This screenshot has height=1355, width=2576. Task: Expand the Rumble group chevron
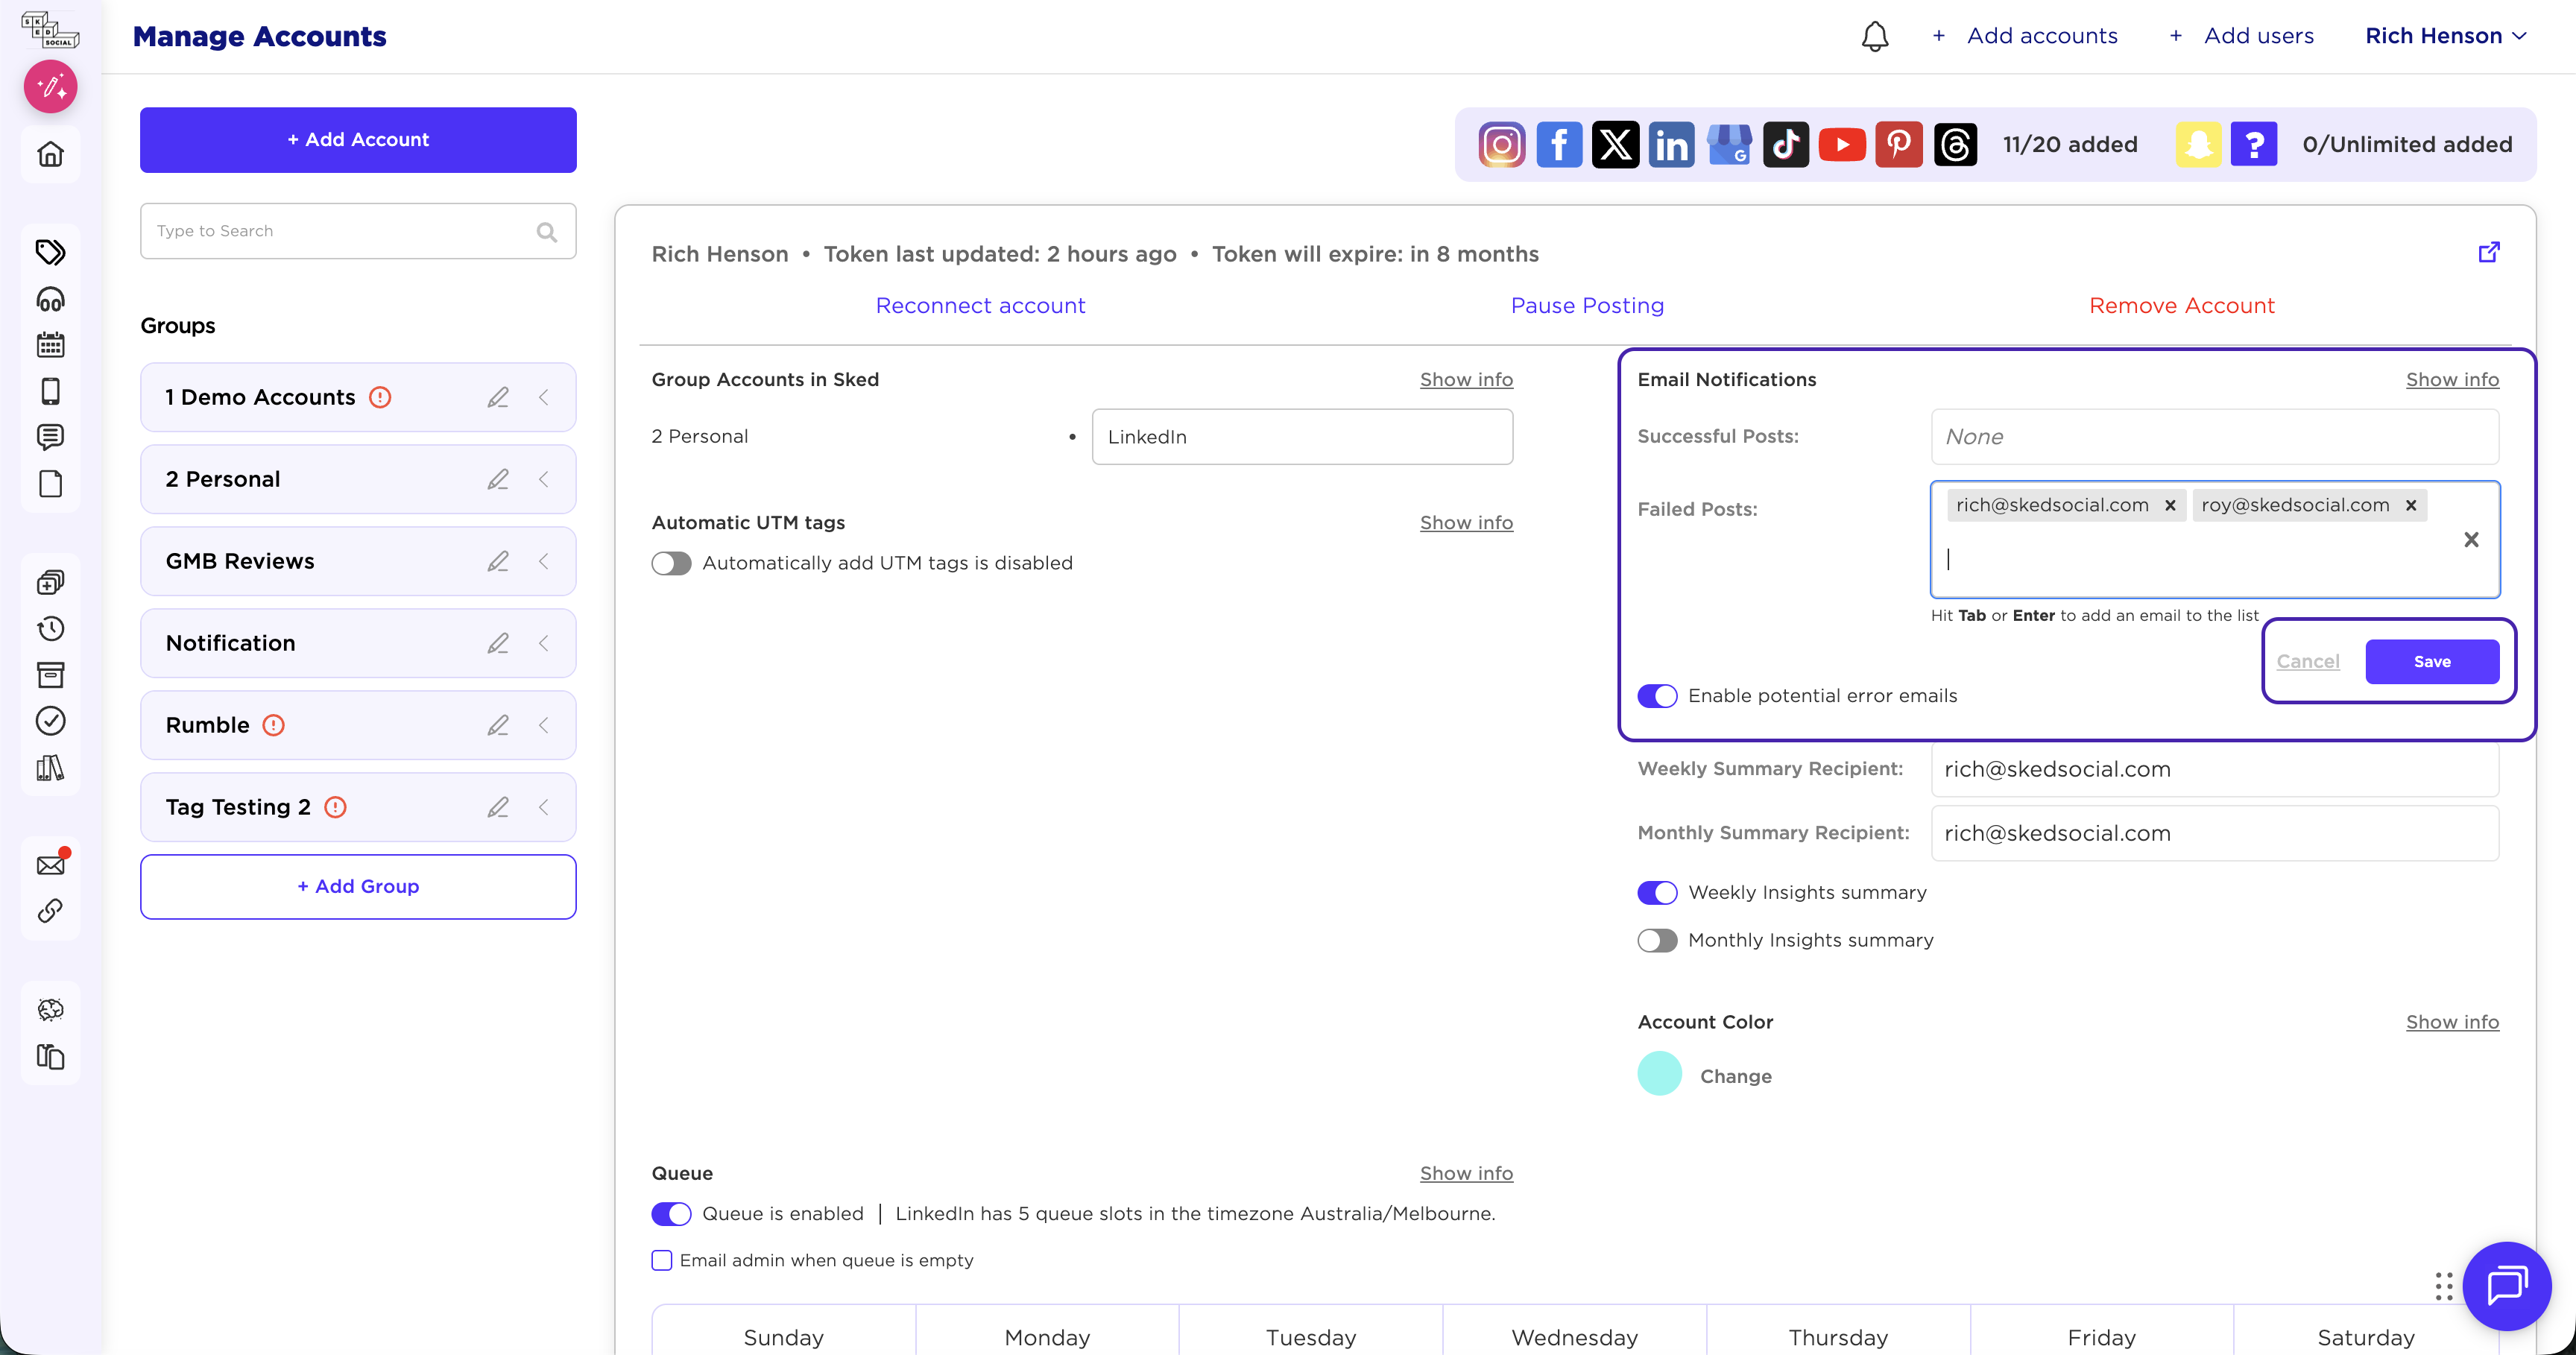(x=544, y=725)
